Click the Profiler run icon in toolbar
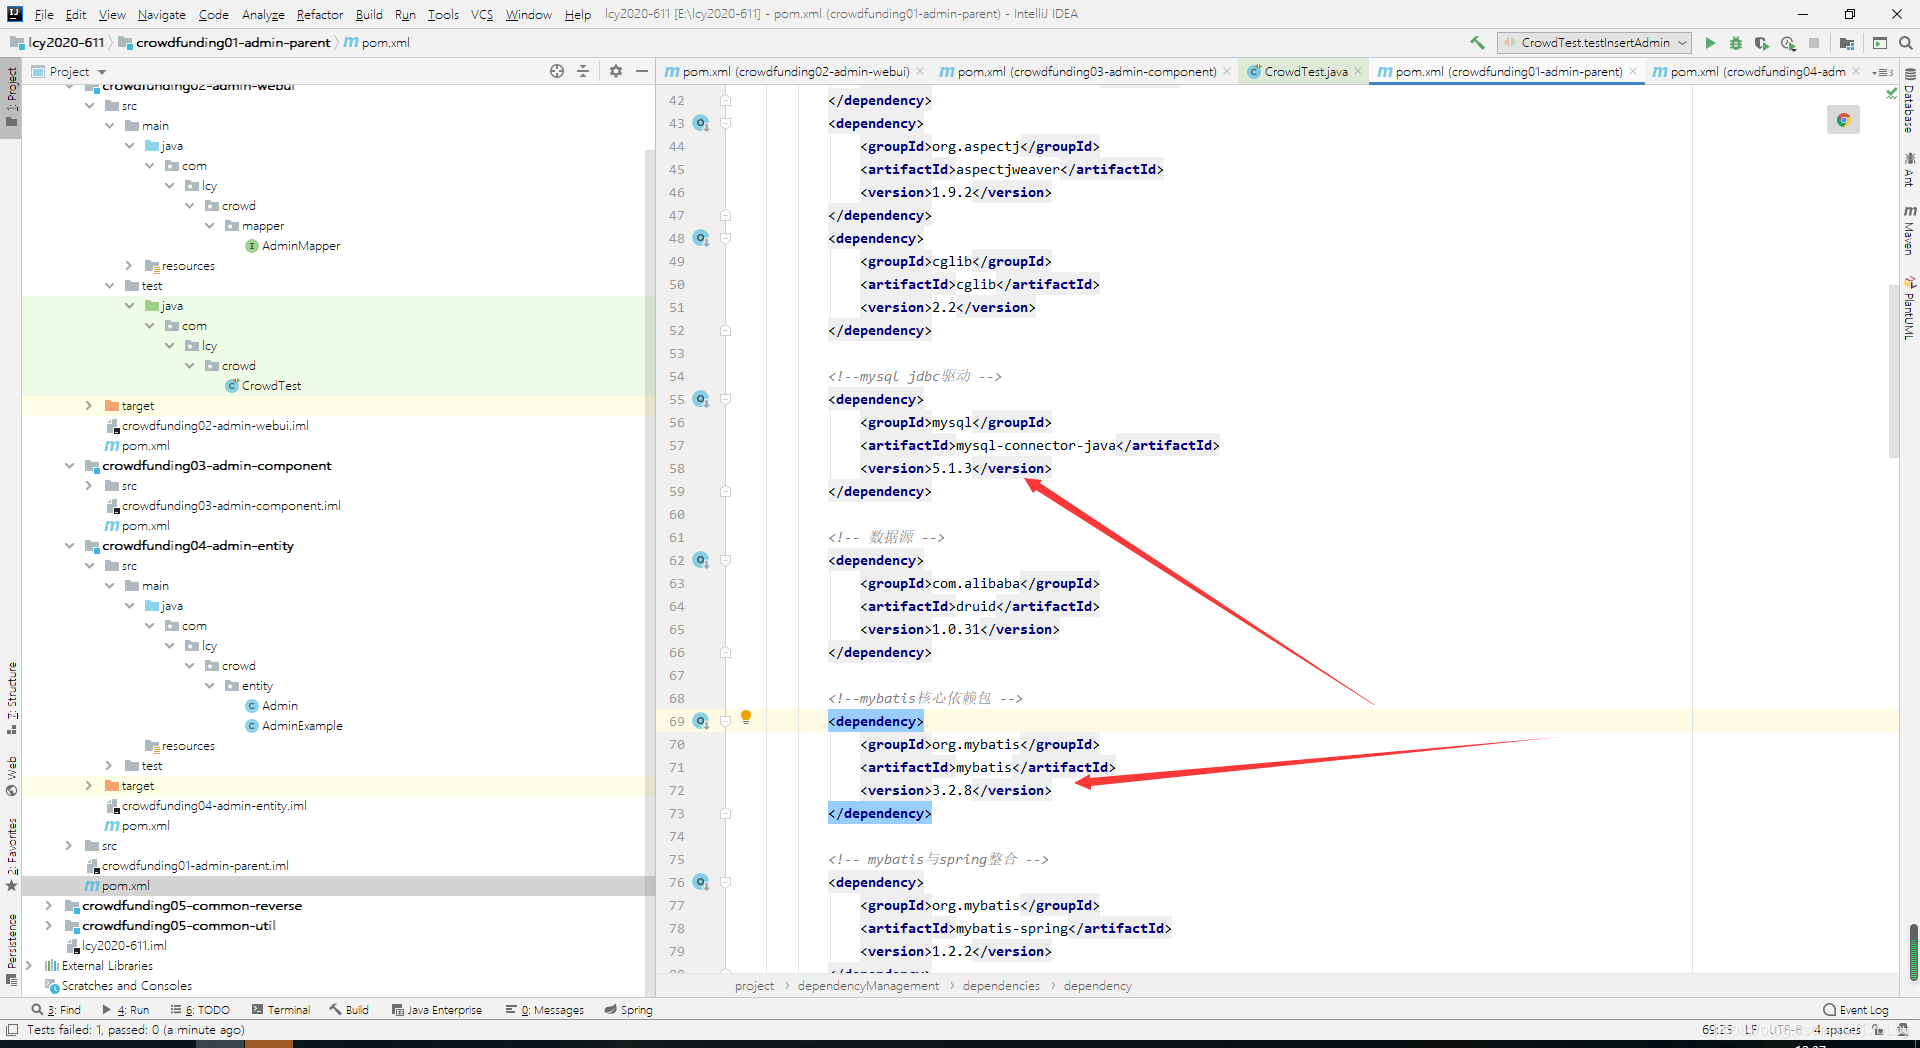Screen dimensions: 1920x1048 [x=1788, y=43]
